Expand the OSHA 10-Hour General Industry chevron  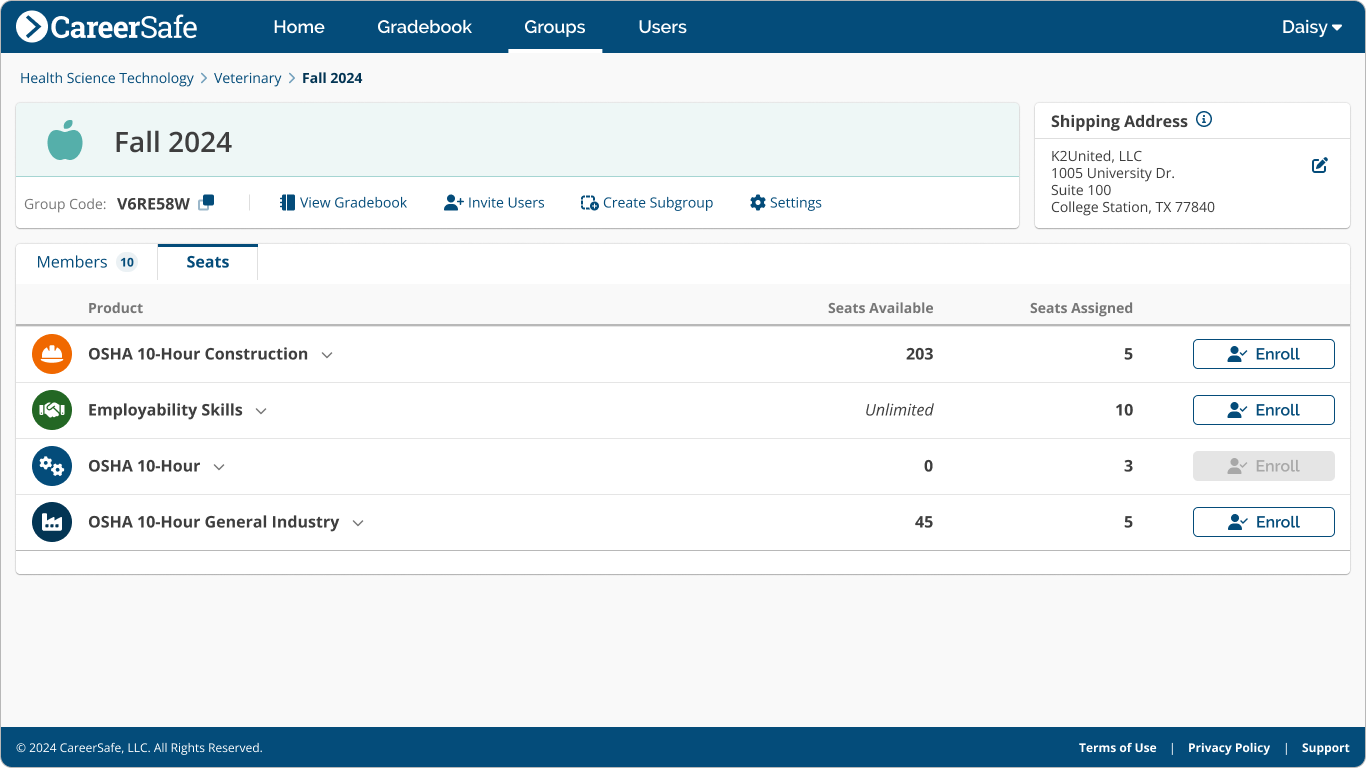(x=358, y=523)
